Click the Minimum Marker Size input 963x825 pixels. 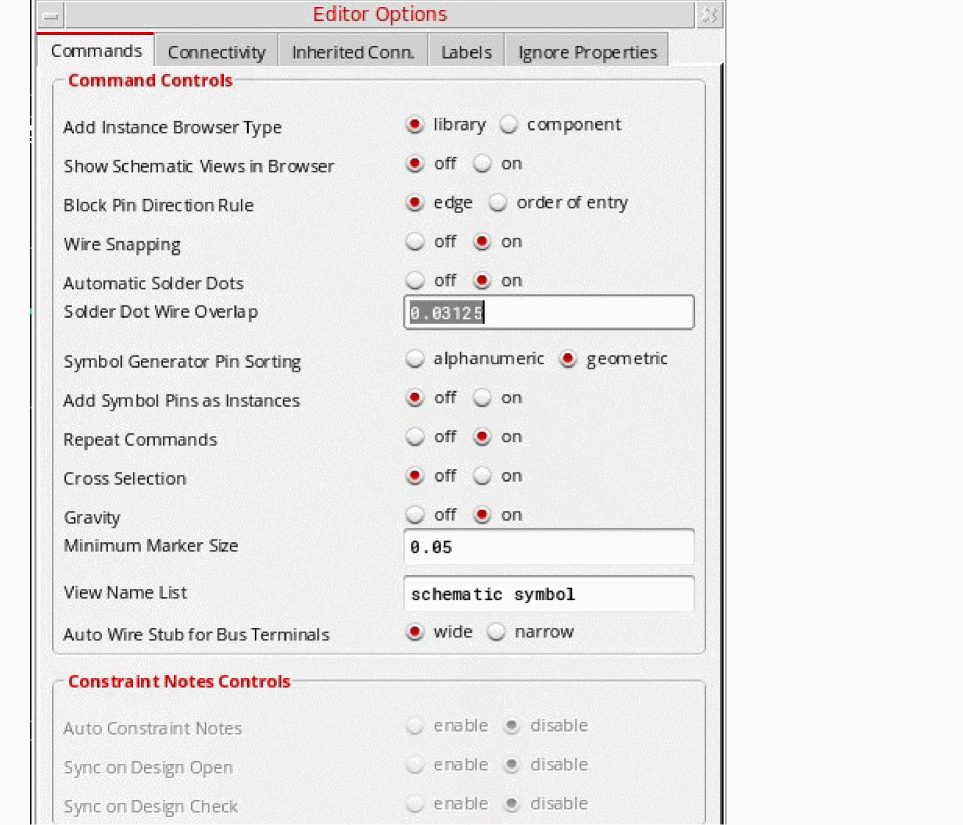(548, 548)
